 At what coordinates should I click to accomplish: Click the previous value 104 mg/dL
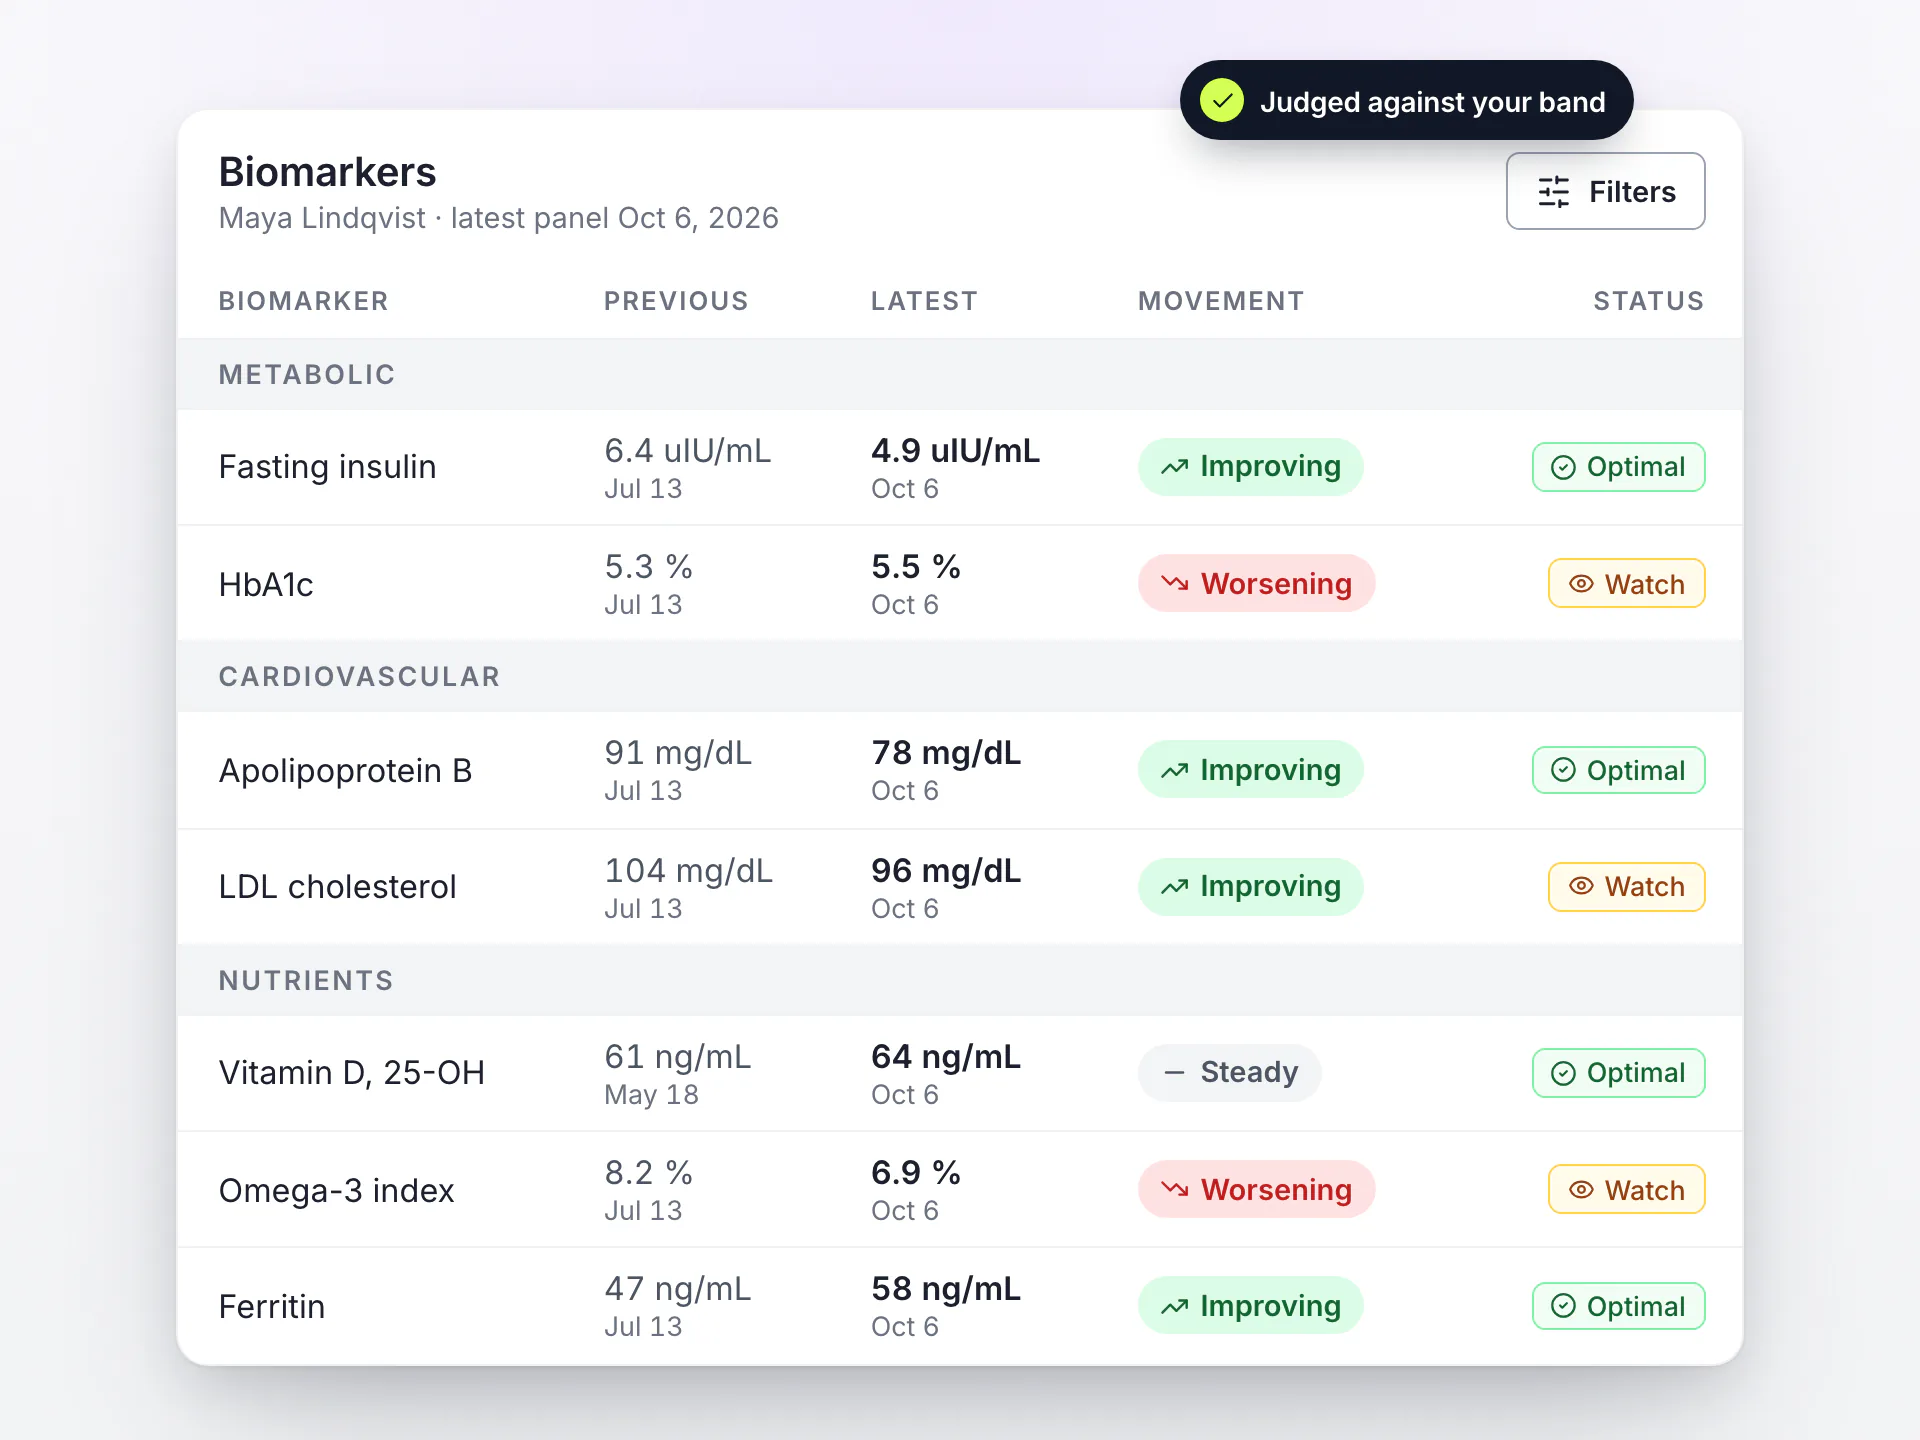click(688, 871)
